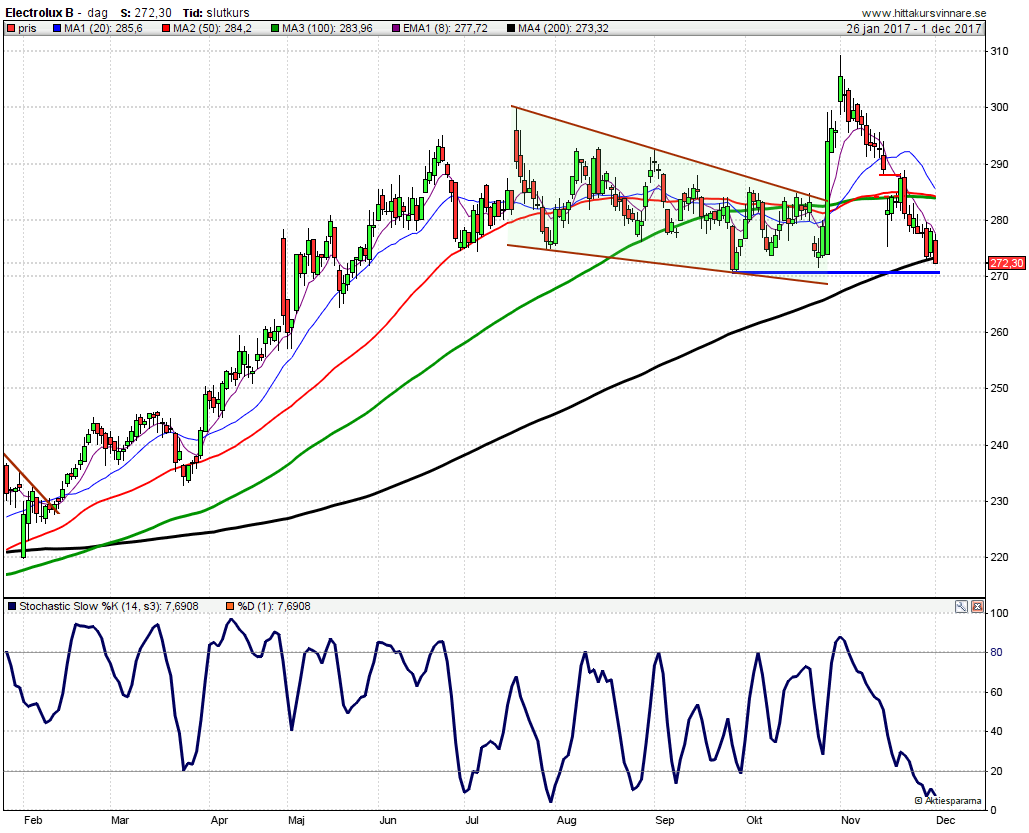Click the 230 price axis label
The height and width of the screenshot is (833, 1029).
[x=999, y=502]
